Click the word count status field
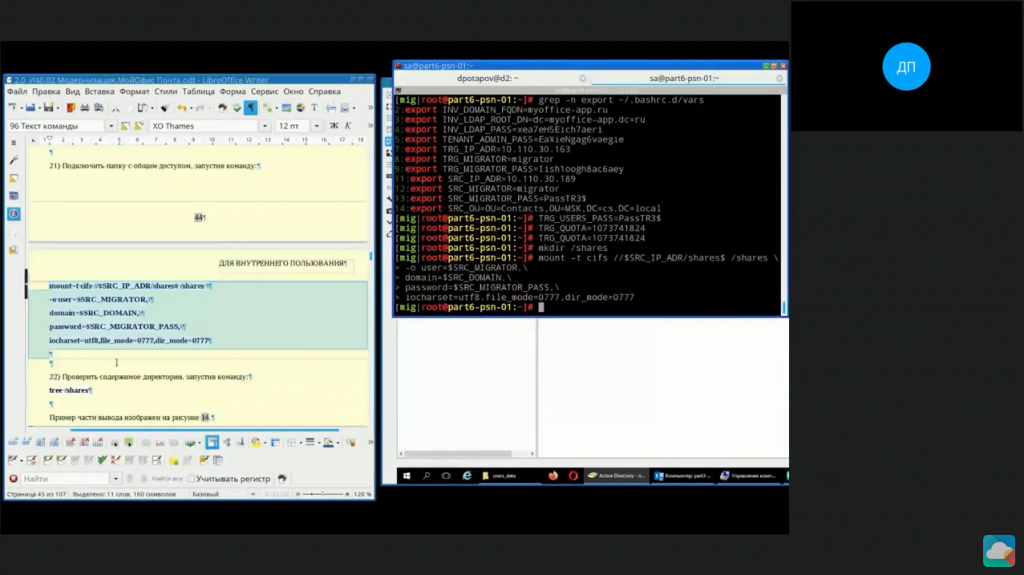This screenshot has height=575, width=1024. tap(124, 494)
